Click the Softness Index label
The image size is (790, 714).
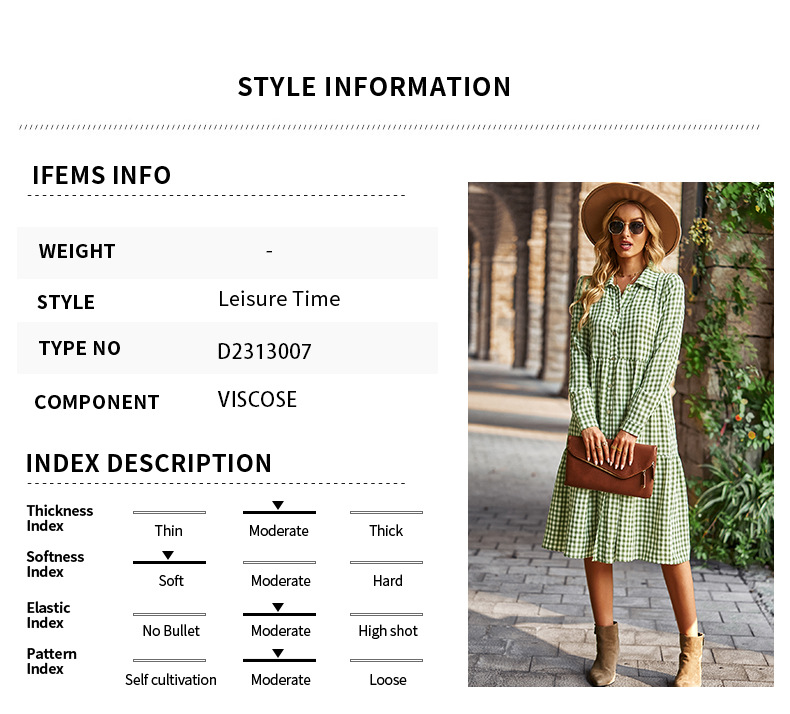tap(55, 564)
